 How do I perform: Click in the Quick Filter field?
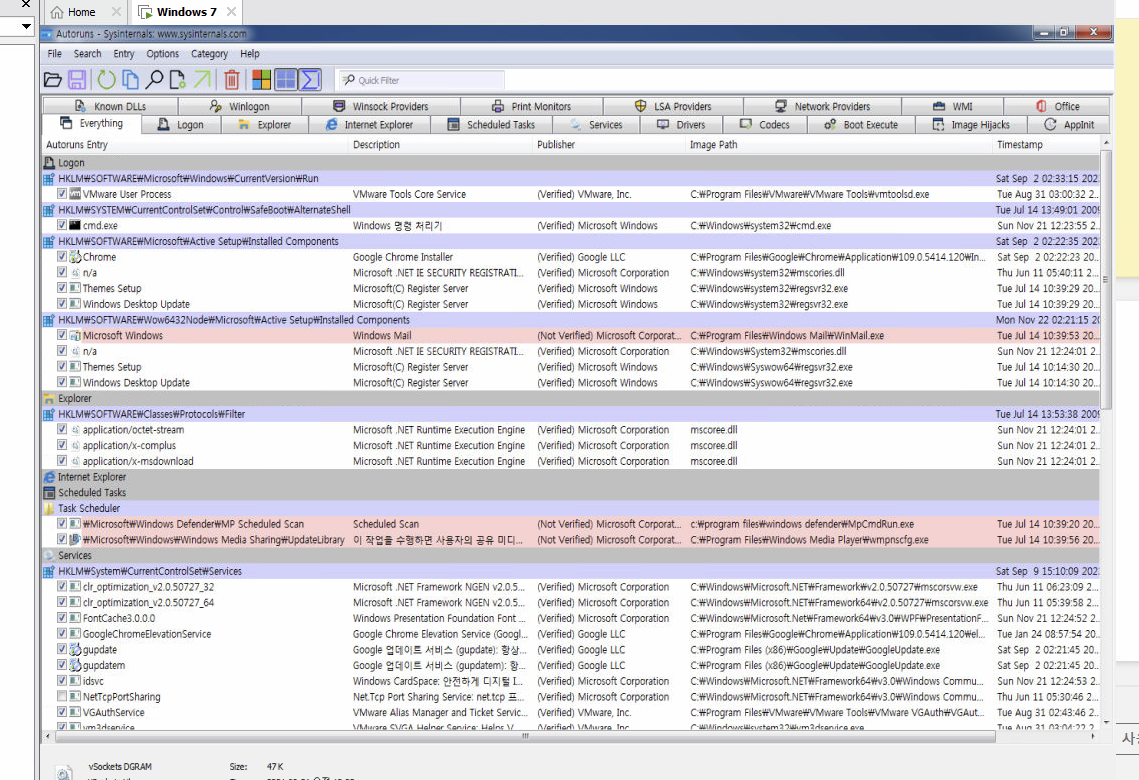coord(422,80)
